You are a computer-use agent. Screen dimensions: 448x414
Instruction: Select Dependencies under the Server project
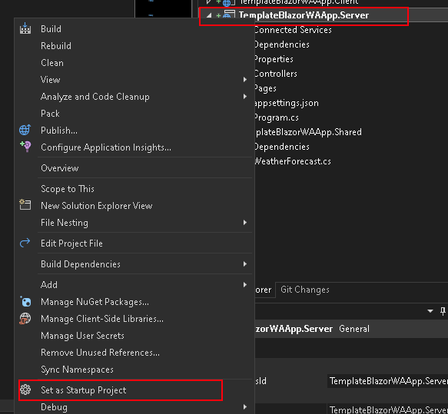pyautogui.click(x=281, y=45)
